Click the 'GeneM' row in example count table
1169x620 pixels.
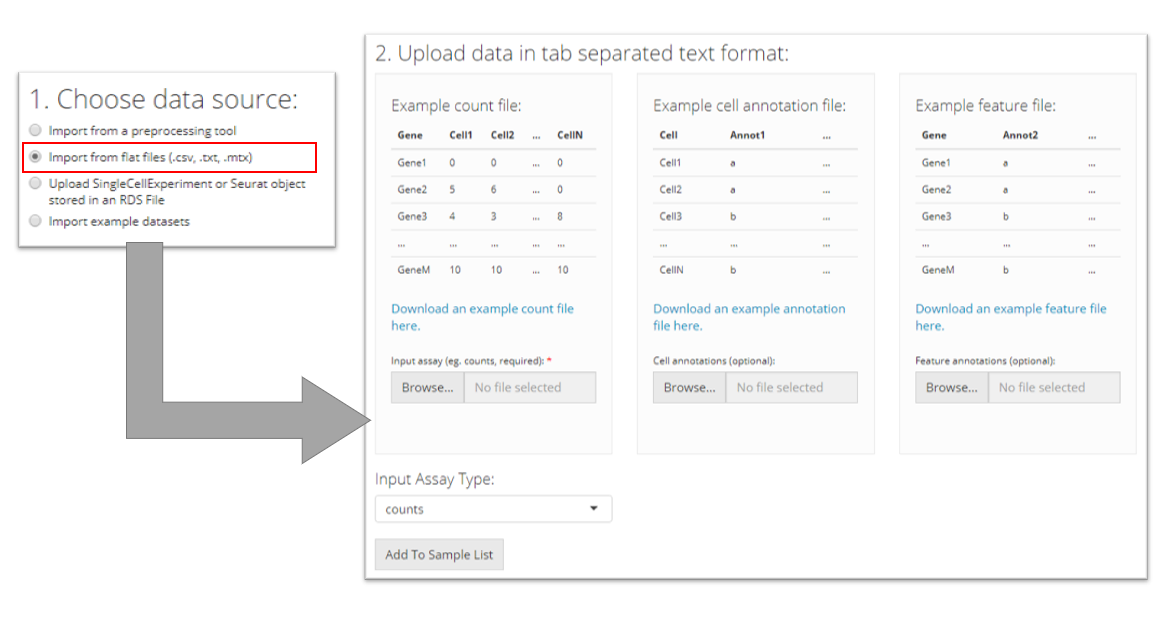tap(414, 270)
